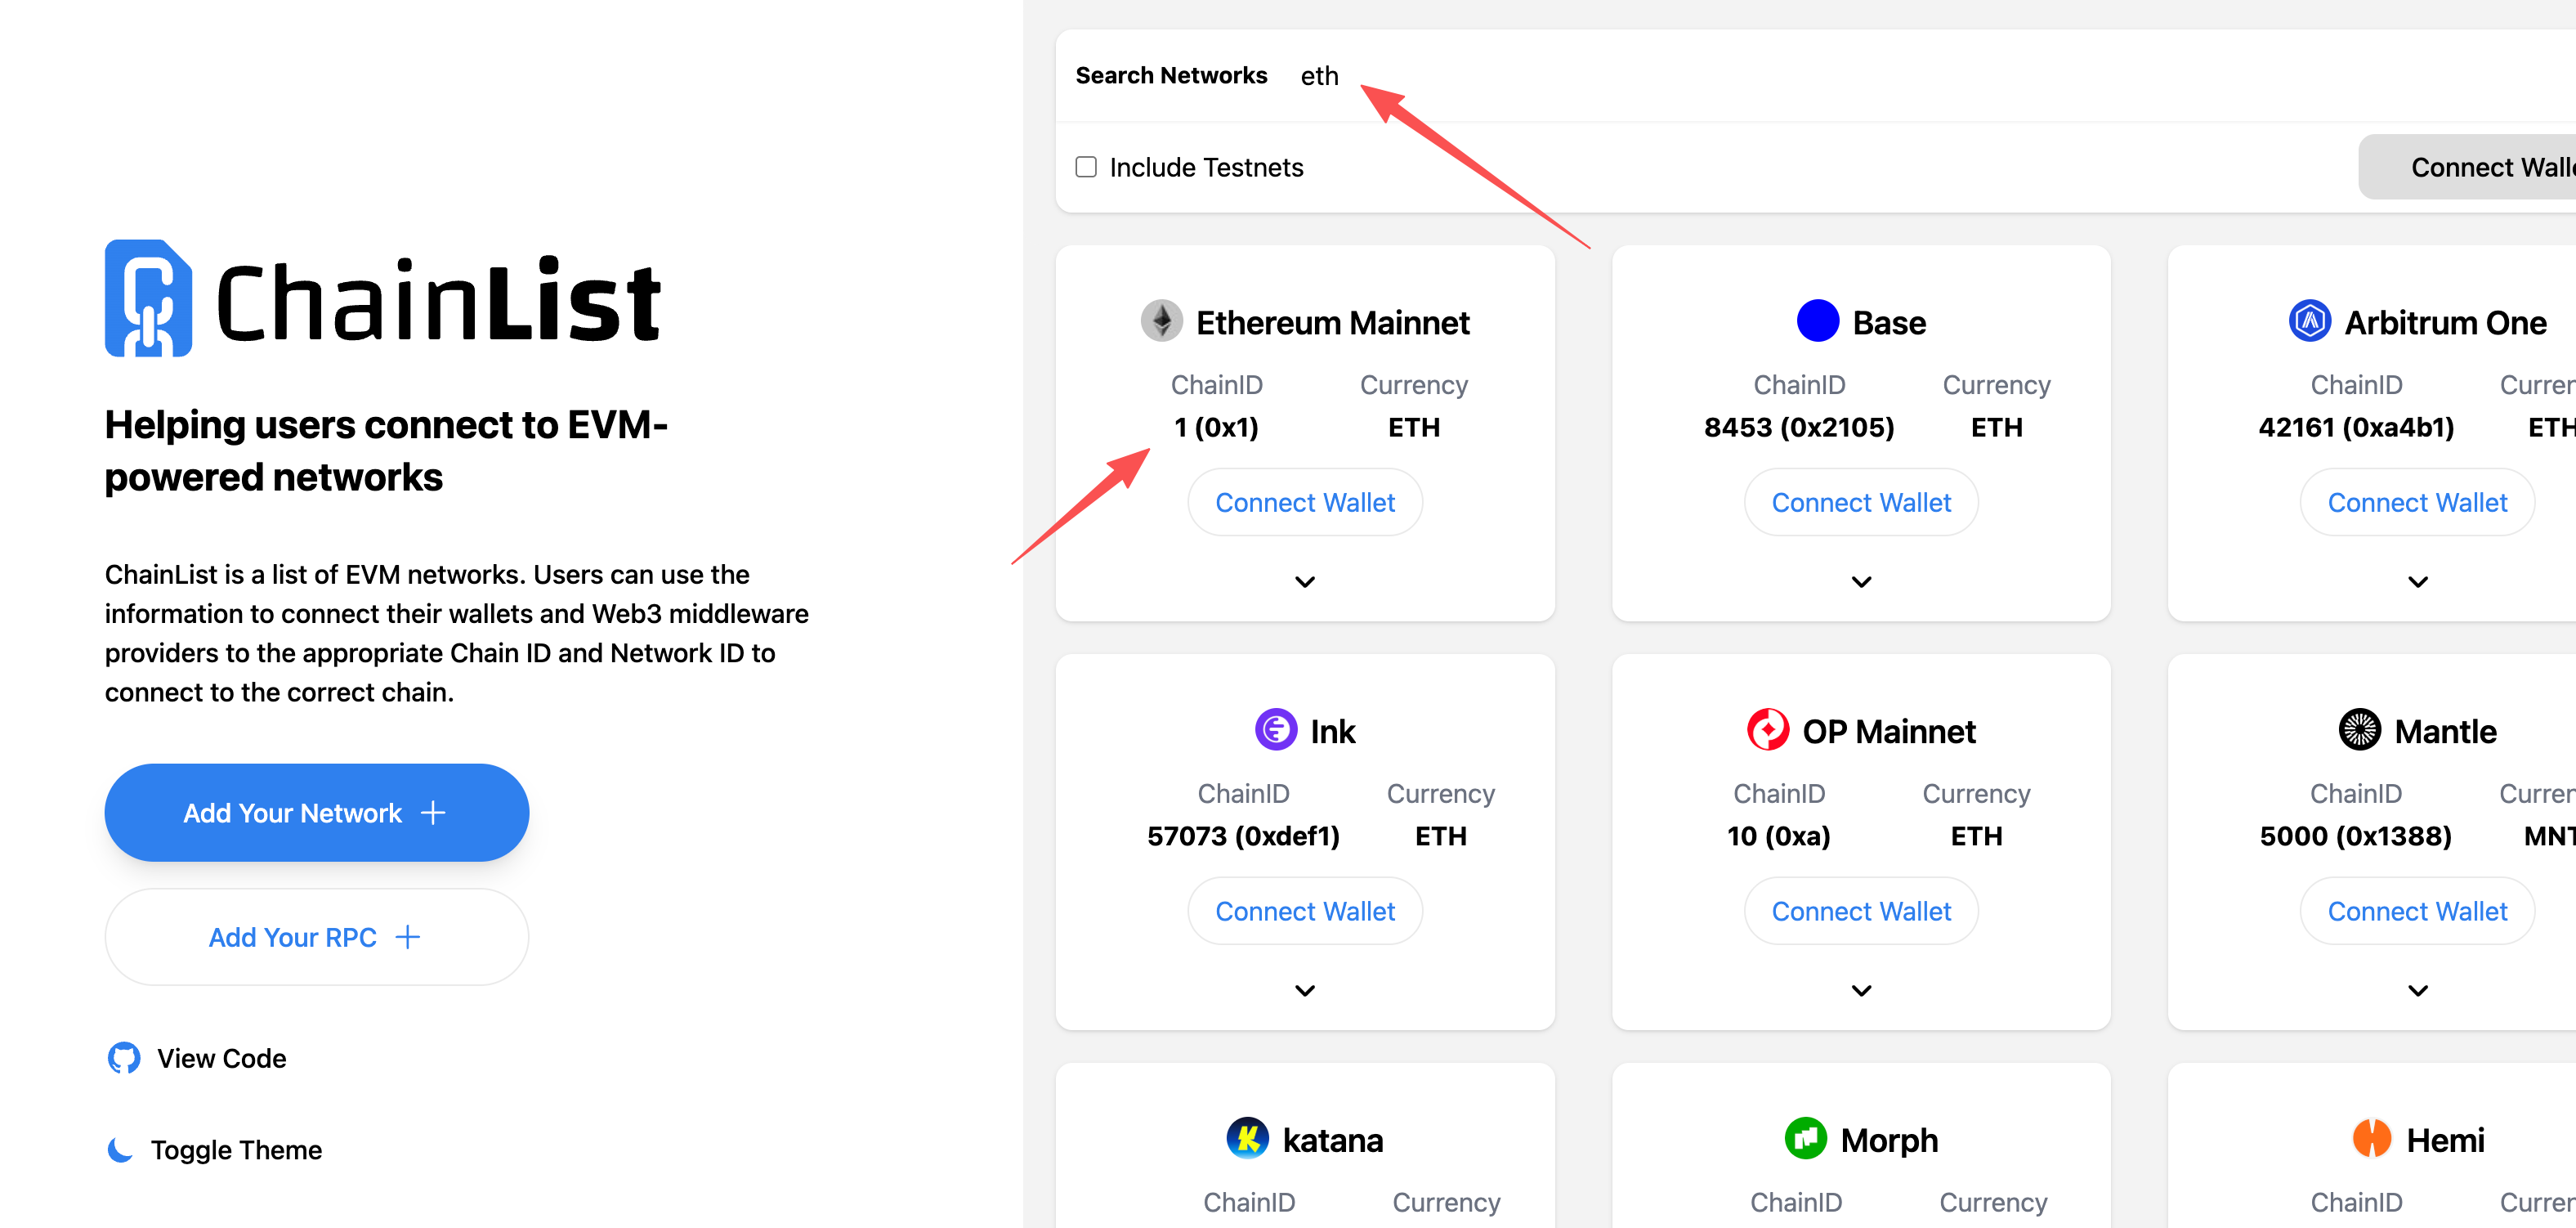Click the Mantle card title text
Image resolution: width=2576 pixels, height=1228 pixels.
pos(2445,731)
